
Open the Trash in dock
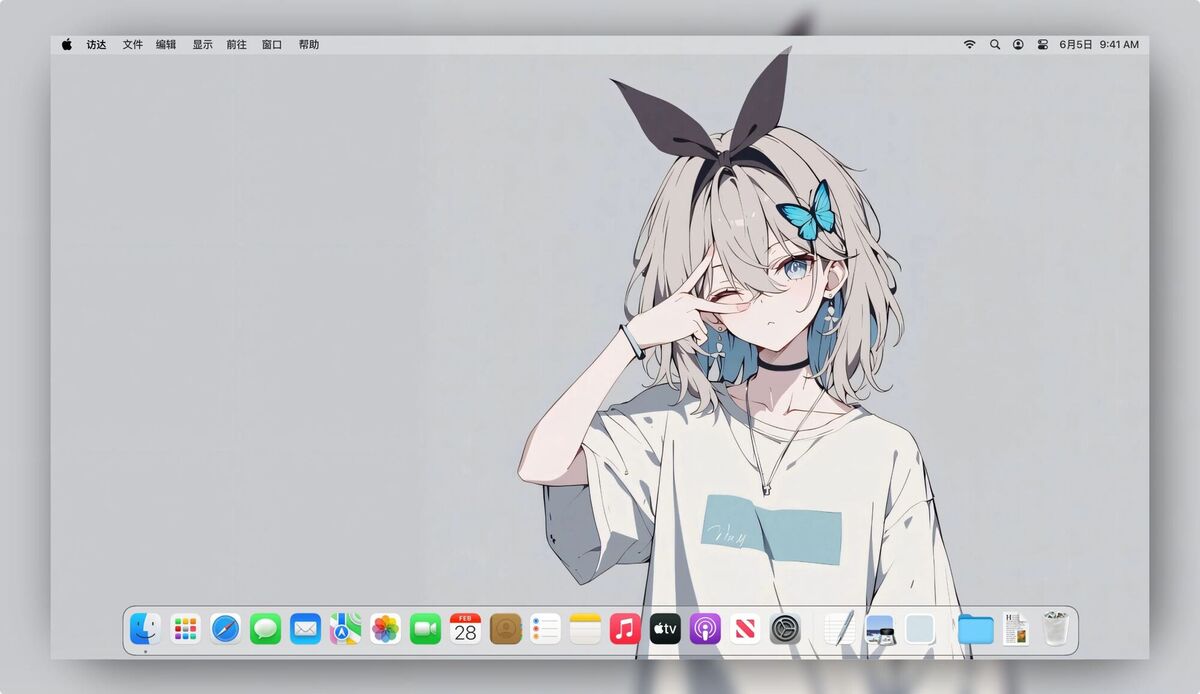click(x=1055, y=629)
